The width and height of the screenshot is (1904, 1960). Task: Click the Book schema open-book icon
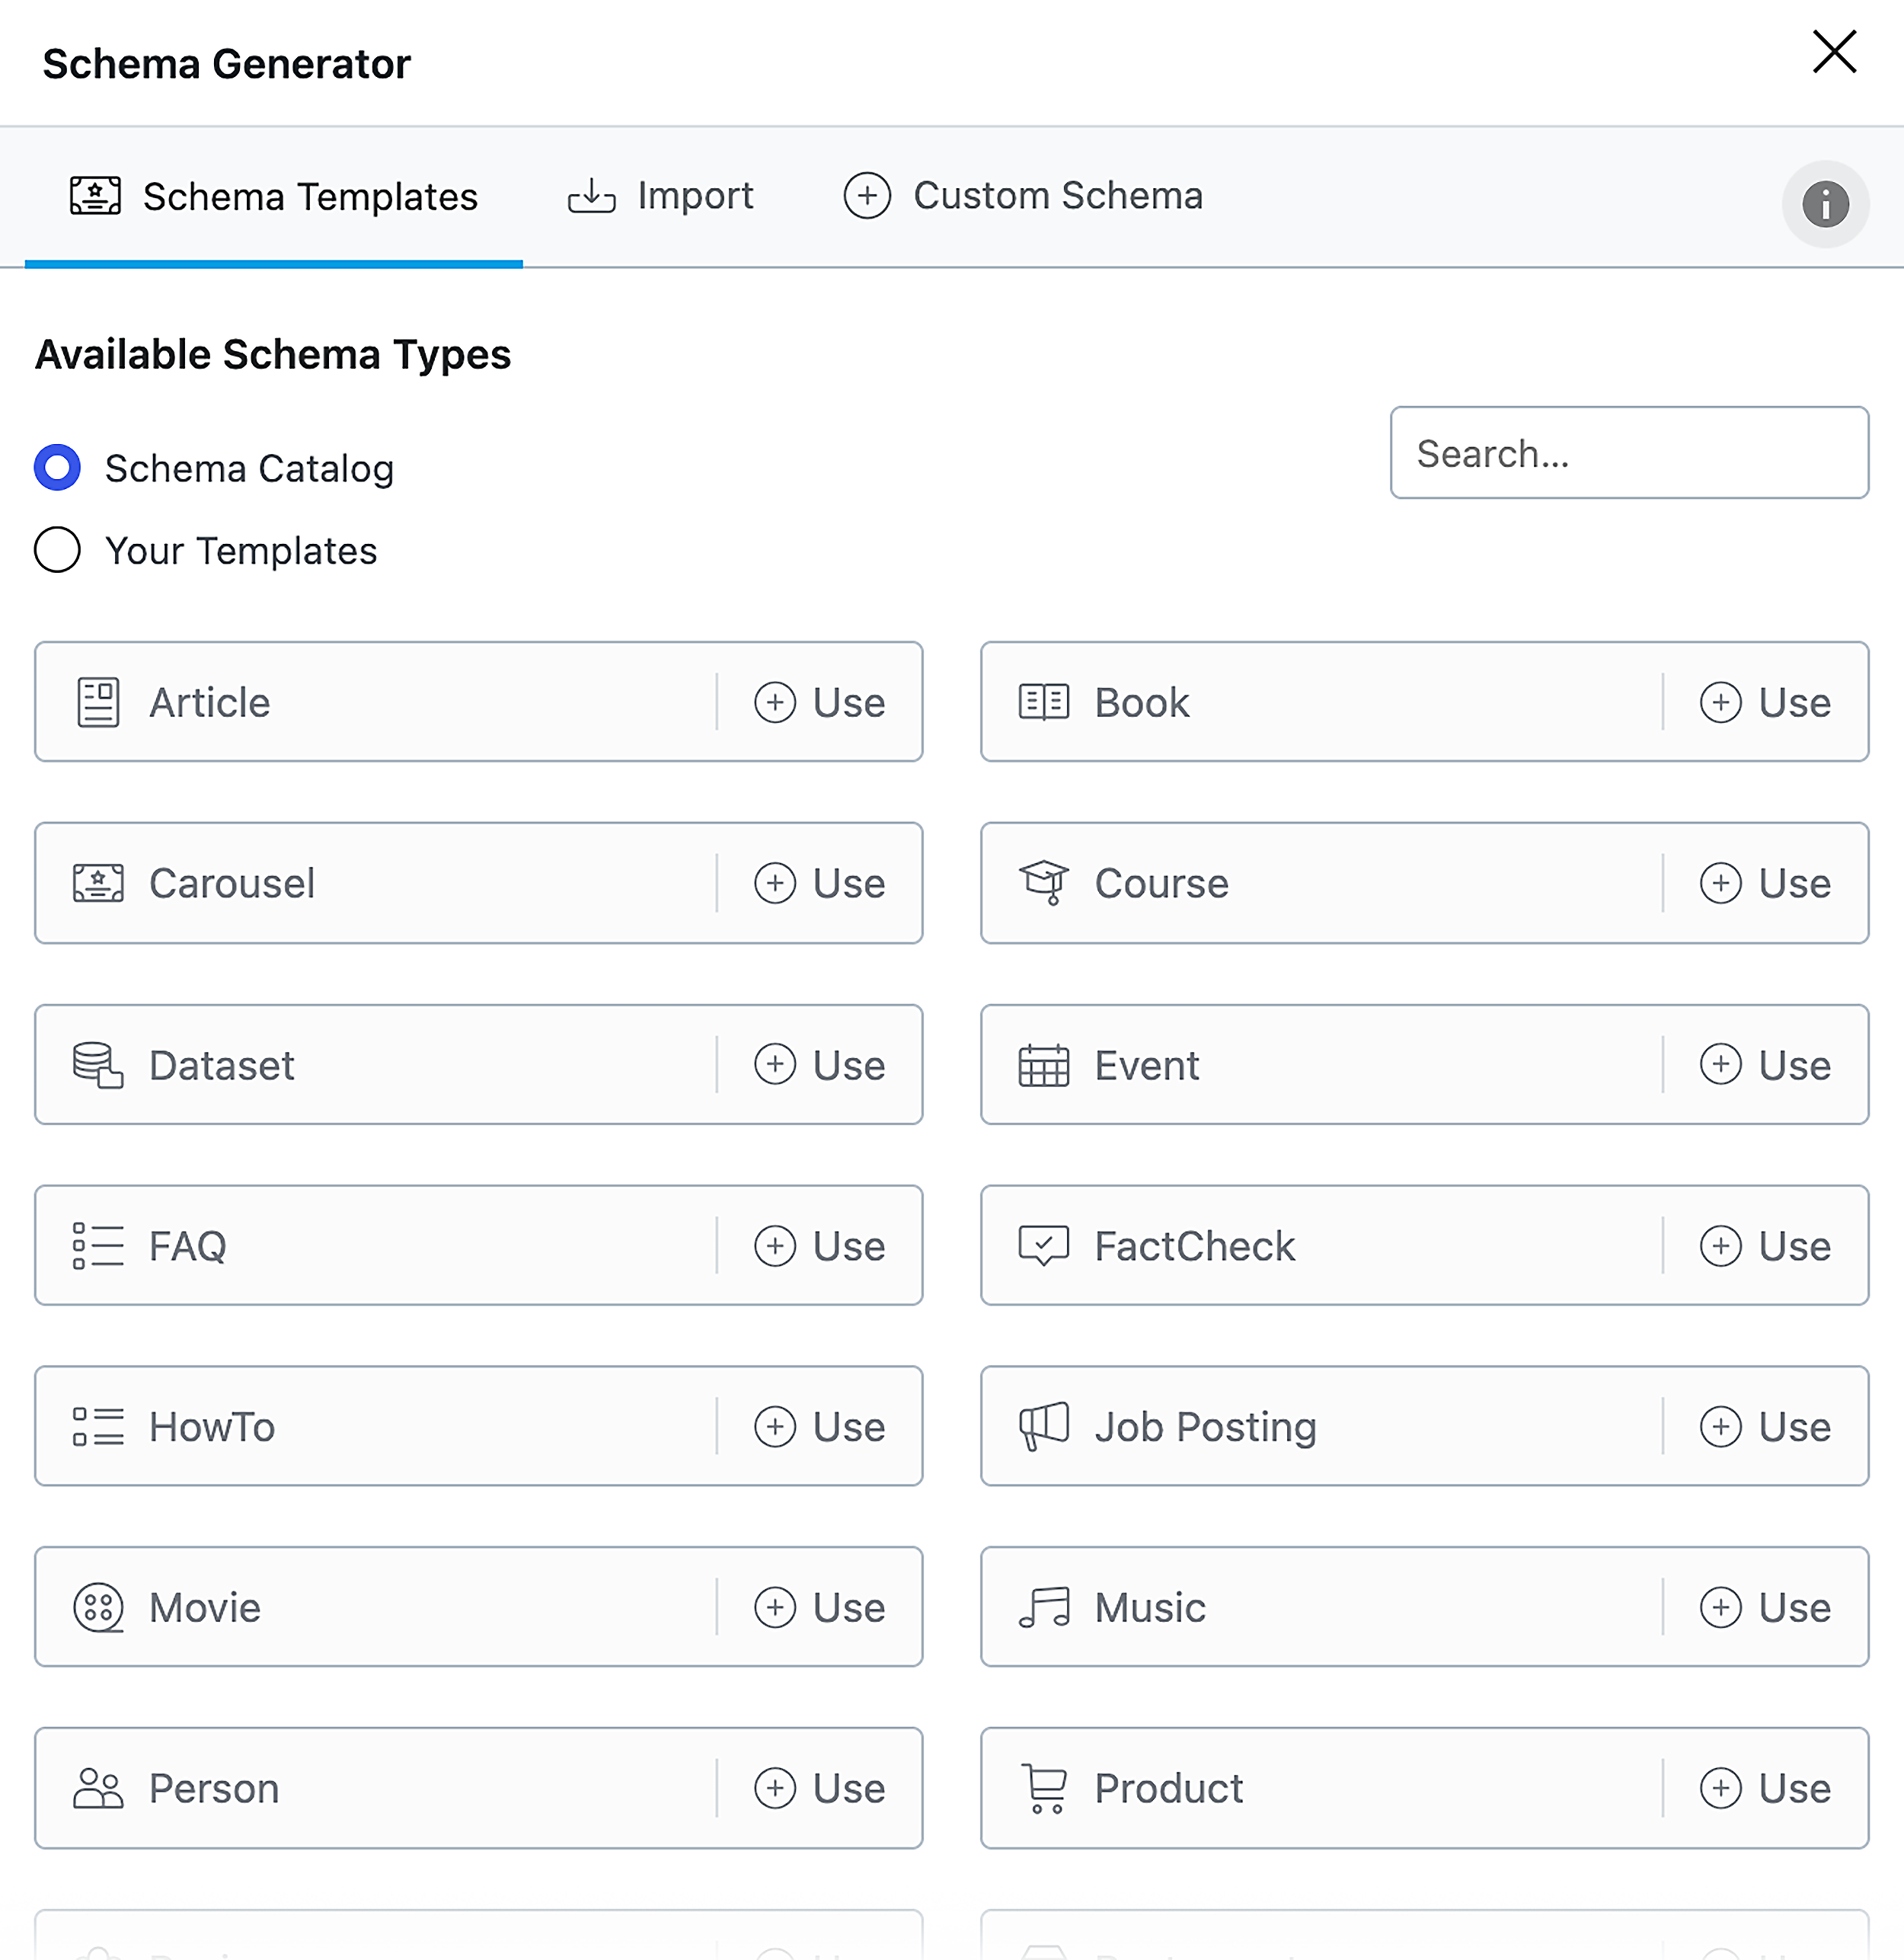[1043, 702]
